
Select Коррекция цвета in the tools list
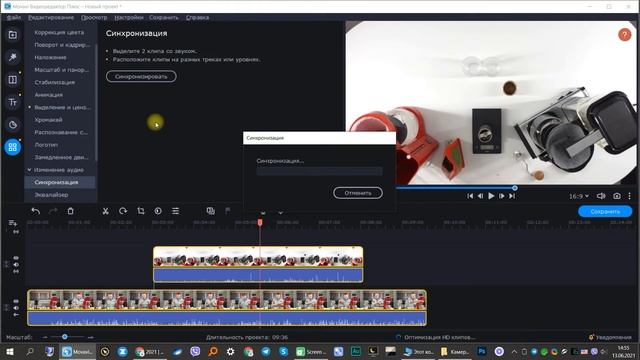[59, 32]
